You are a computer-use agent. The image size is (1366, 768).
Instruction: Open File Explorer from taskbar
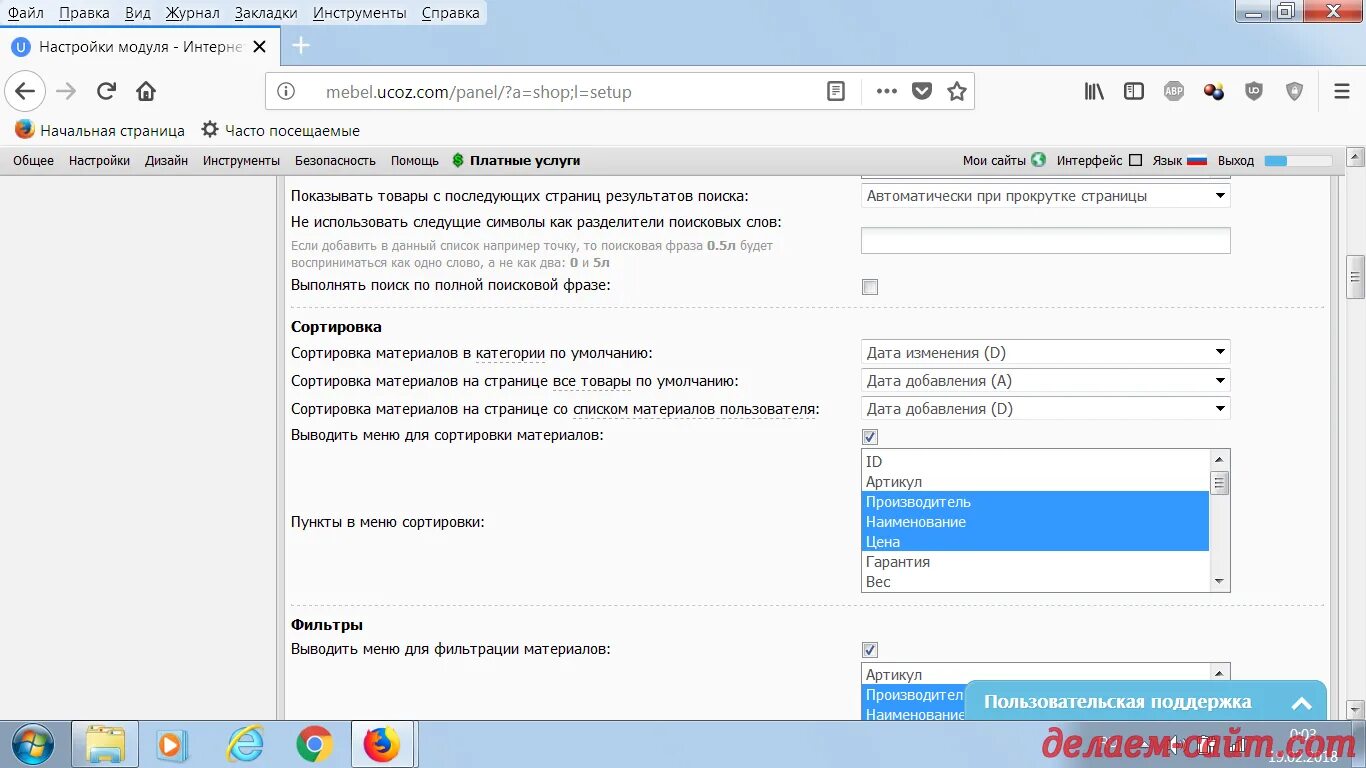tap(105, 744)
